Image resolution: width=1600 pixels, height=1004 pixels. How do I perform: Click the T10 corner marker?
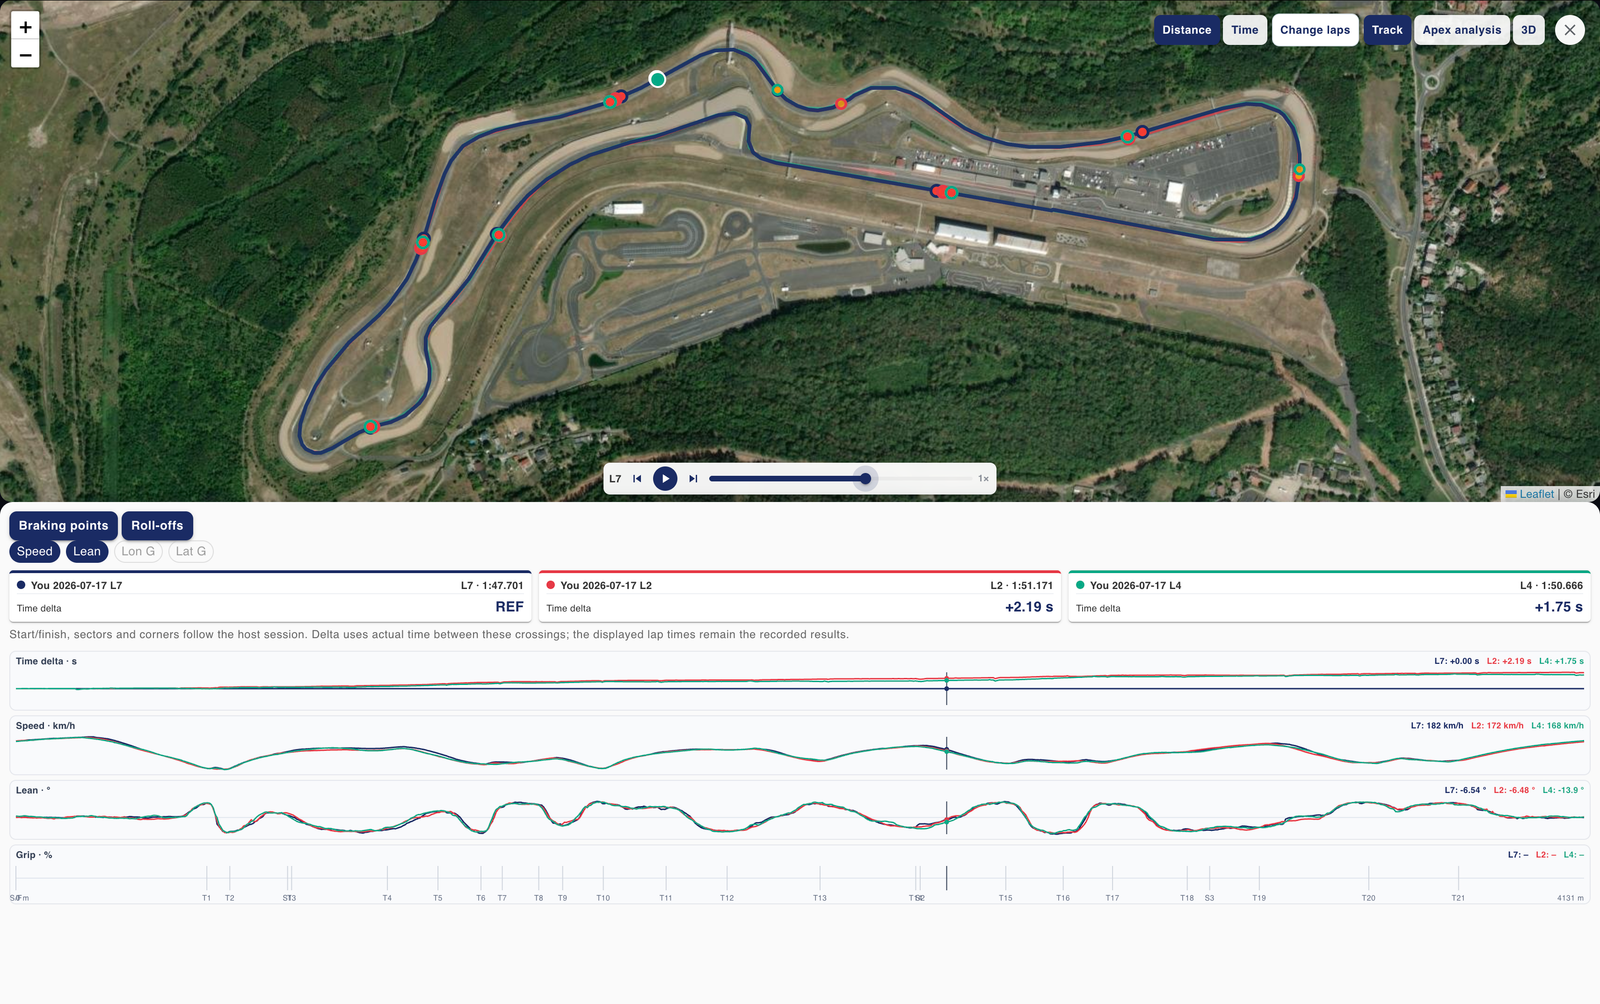tap(603, 898)
